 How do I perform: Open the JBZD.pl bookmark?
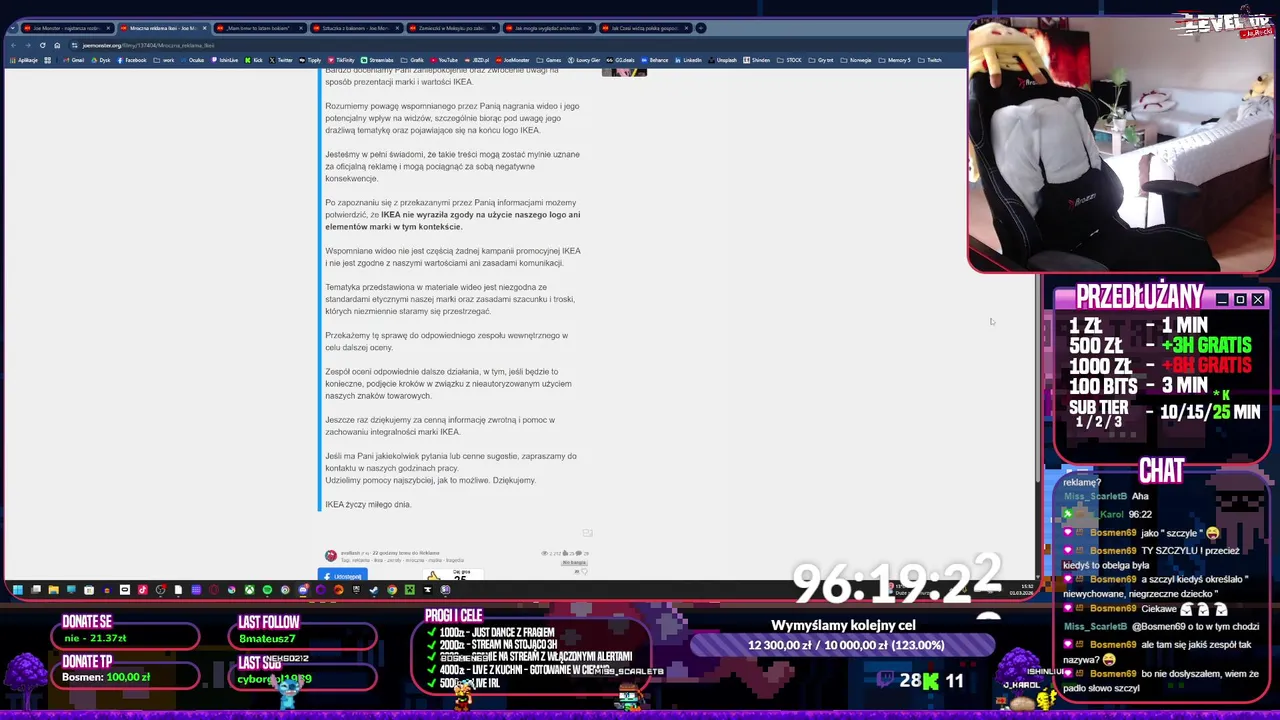click(x=476, y=60)
